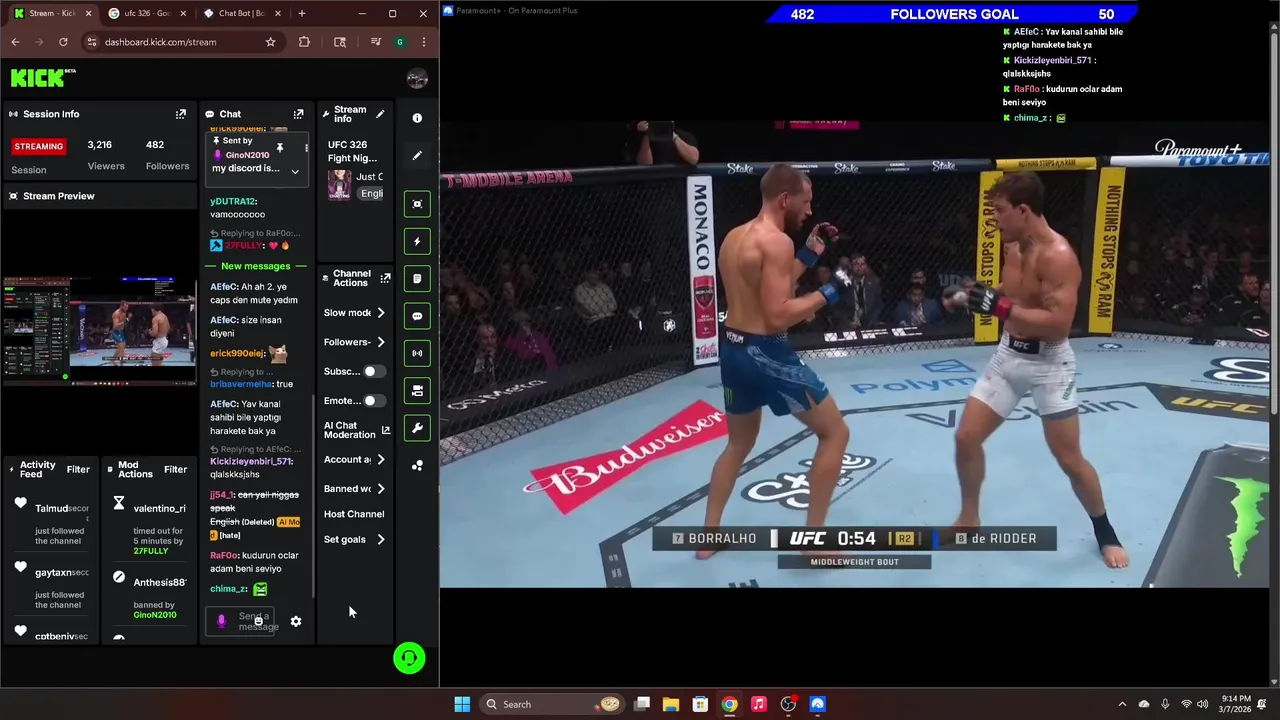Click Host Channel action

[354, 514]
